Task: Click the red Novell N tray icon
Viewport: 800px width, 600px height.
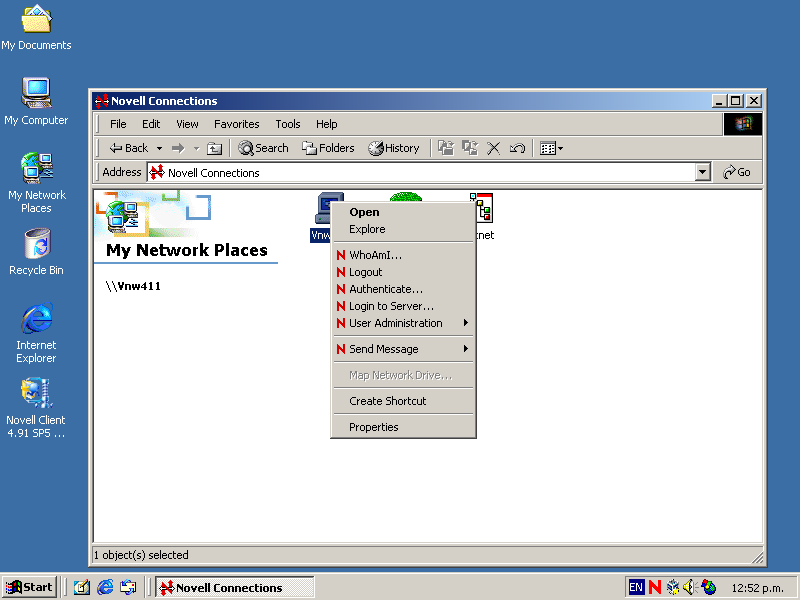Action: (655, 587)
